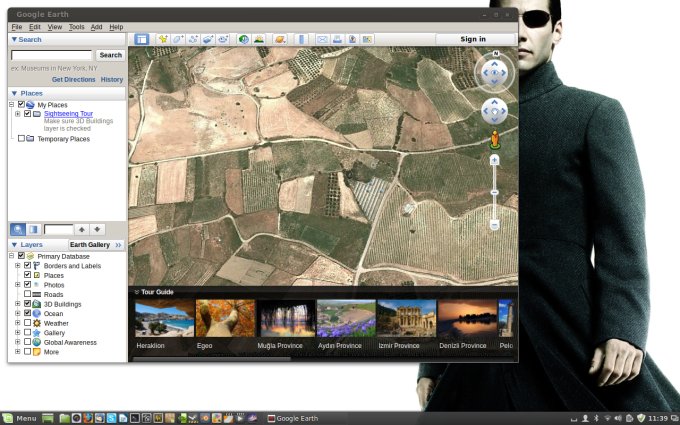Click the zoom out minus button
The image size is (680, 425).
click(x=494, y=225)
